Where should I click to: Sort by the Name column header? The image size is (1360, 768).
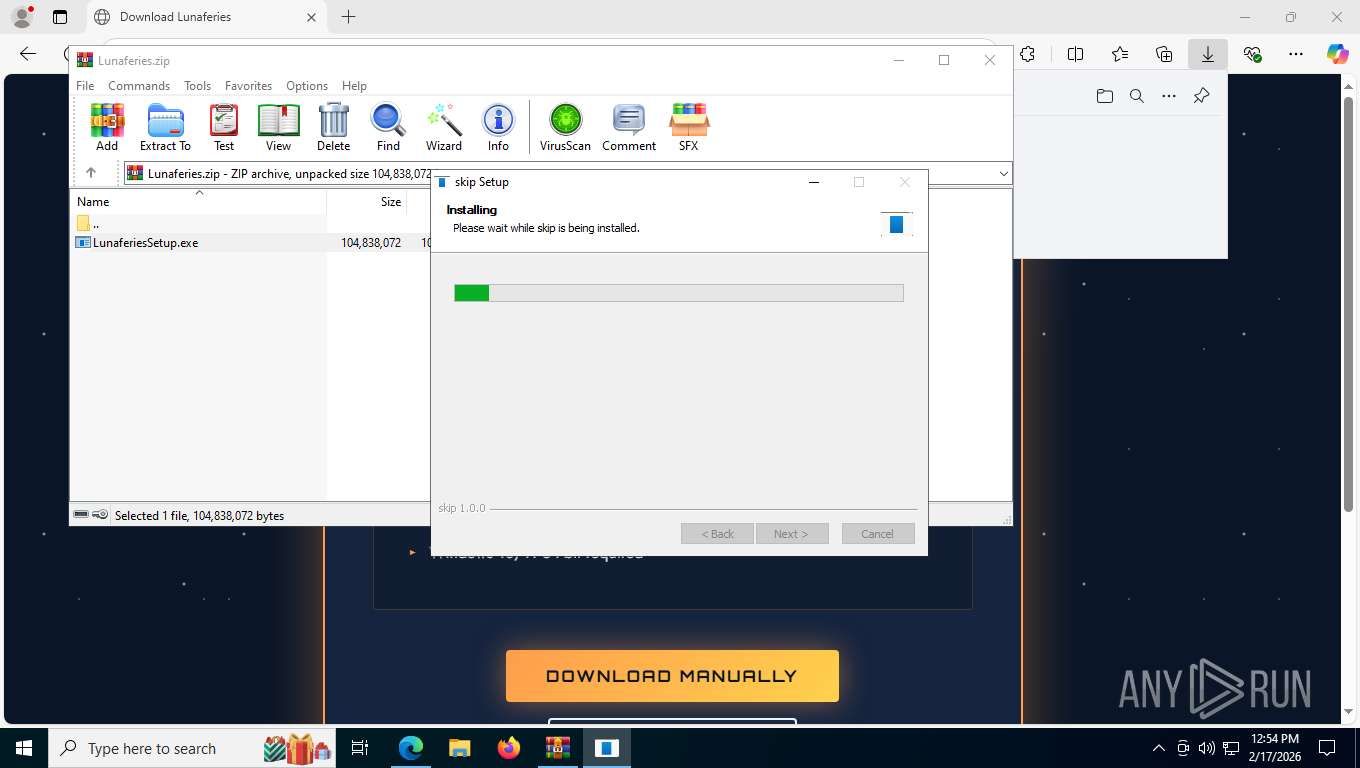tap(198, 201)
